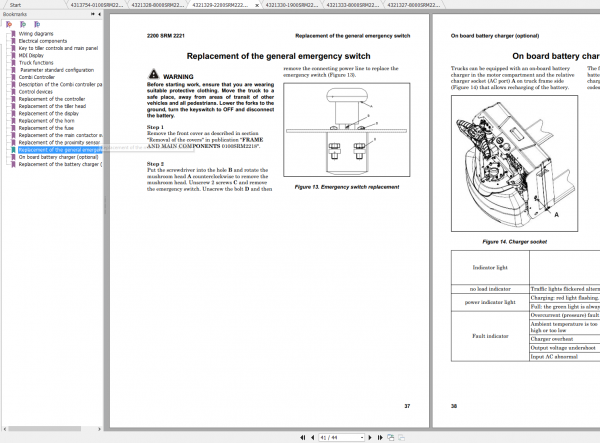Click the Figure 14 charger socket illustration
This screenshot has height=443, width=600.
click(514, 163)
